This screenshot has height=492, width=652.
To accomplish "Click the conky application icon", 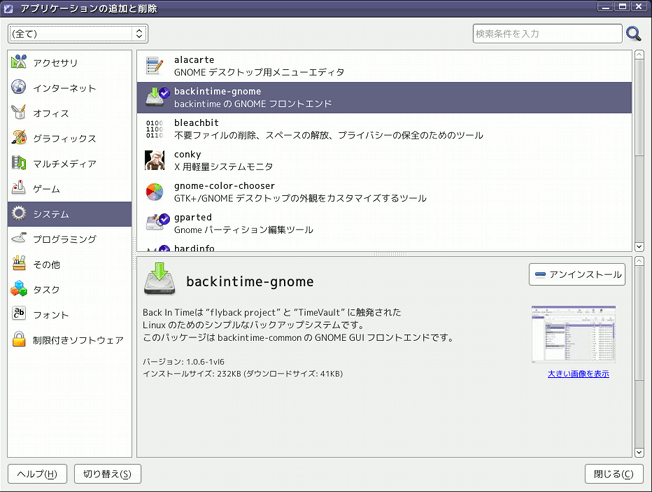I will [x=155, y=160].
